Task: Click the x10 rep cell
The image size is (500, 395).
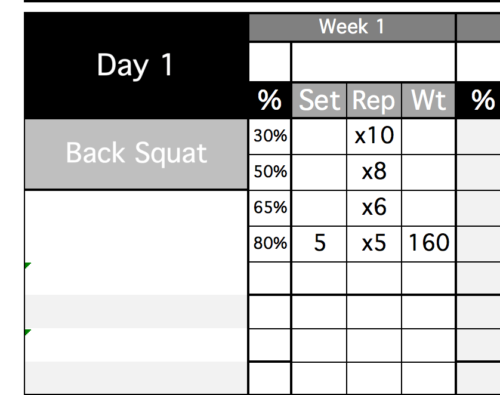Action: coord(374,136)
